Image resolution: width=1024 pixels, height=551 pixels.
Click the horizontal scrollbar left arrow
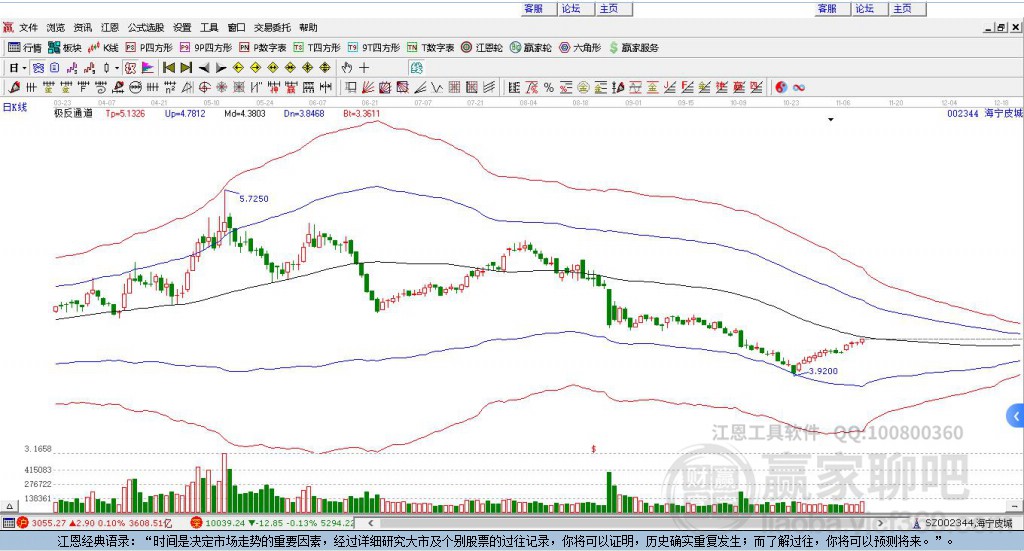click(x=370, y=523)
